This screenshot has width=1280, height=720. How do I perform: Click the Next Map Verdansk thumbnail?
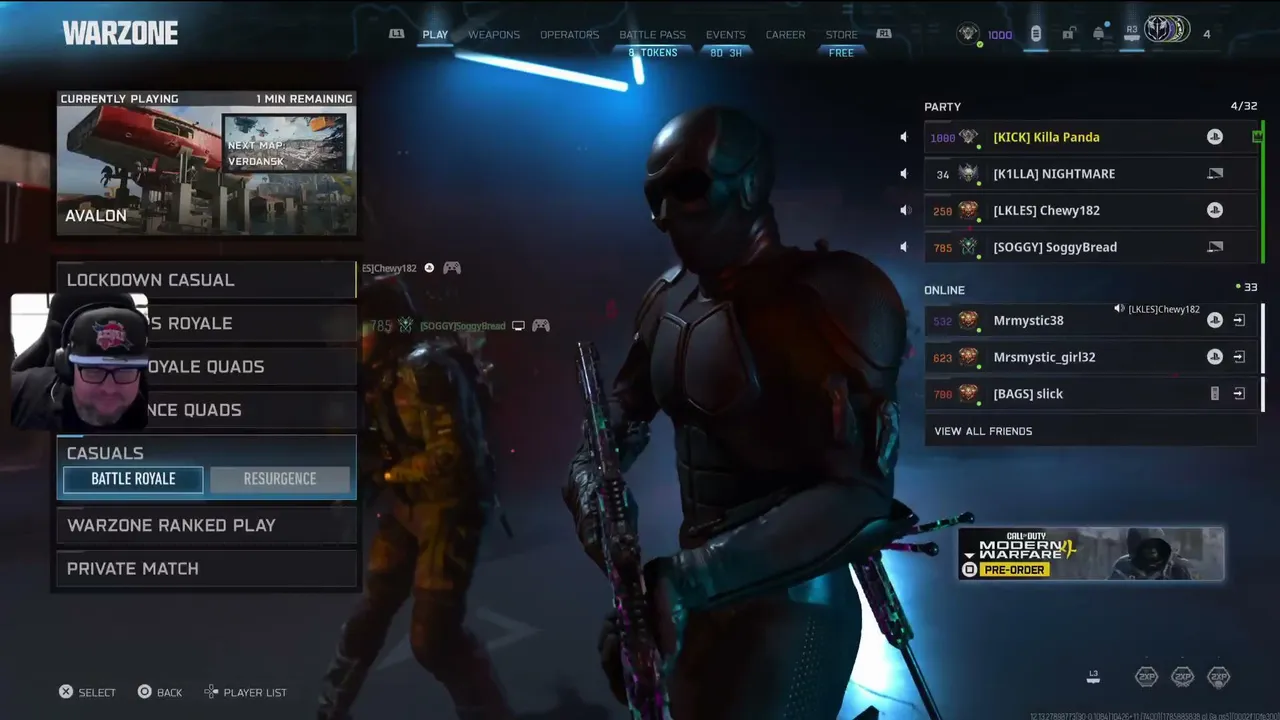pos(285,142)
